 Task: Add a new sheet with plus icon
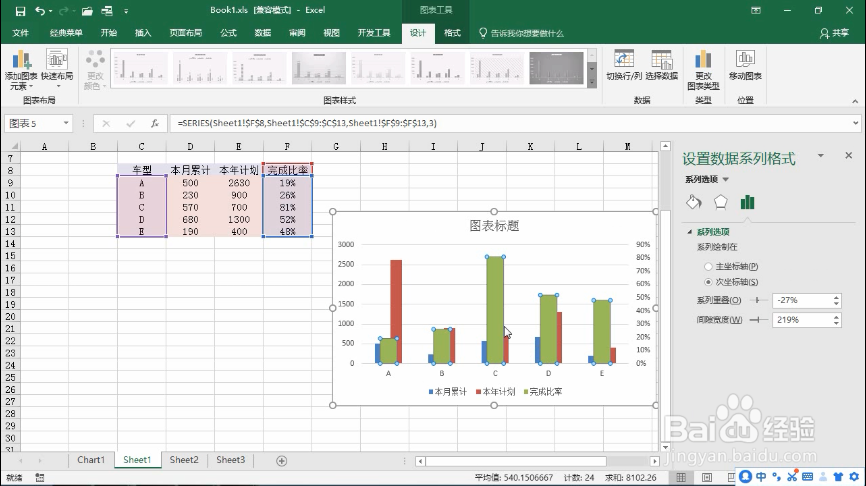tap(281, 461)
